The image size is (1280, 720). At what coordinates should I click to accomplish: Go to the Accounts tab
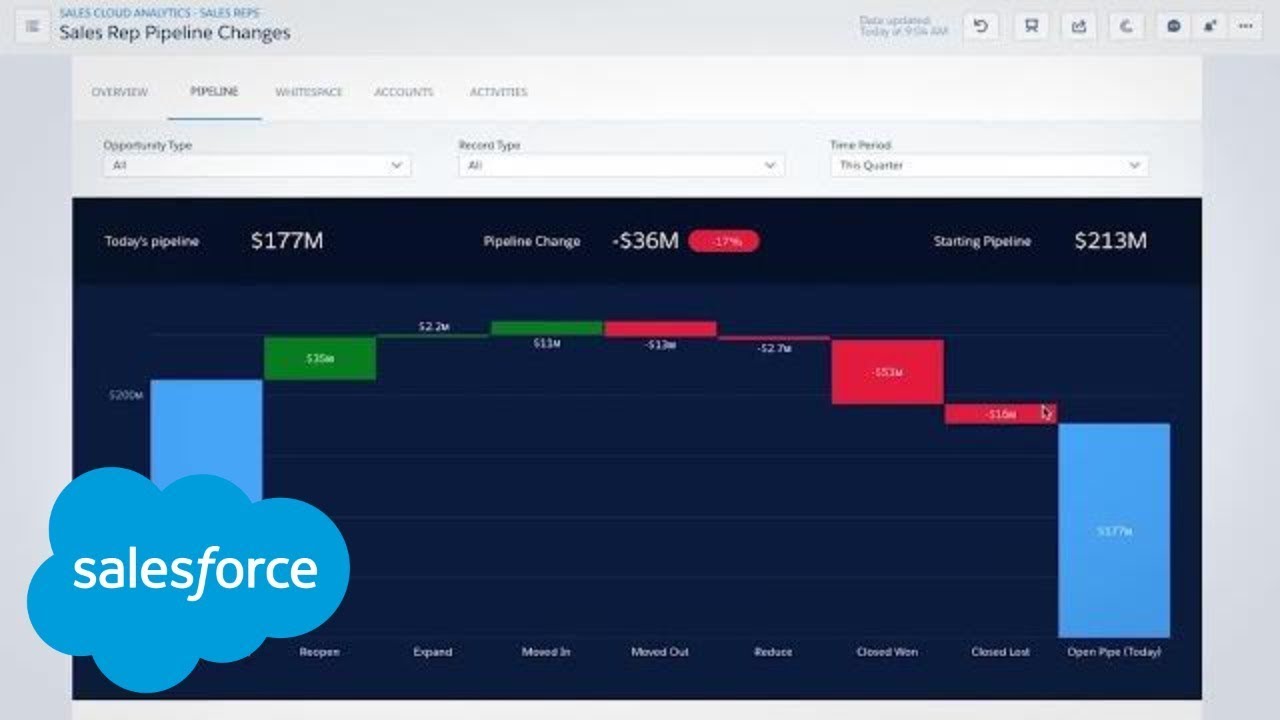point(404,92)
